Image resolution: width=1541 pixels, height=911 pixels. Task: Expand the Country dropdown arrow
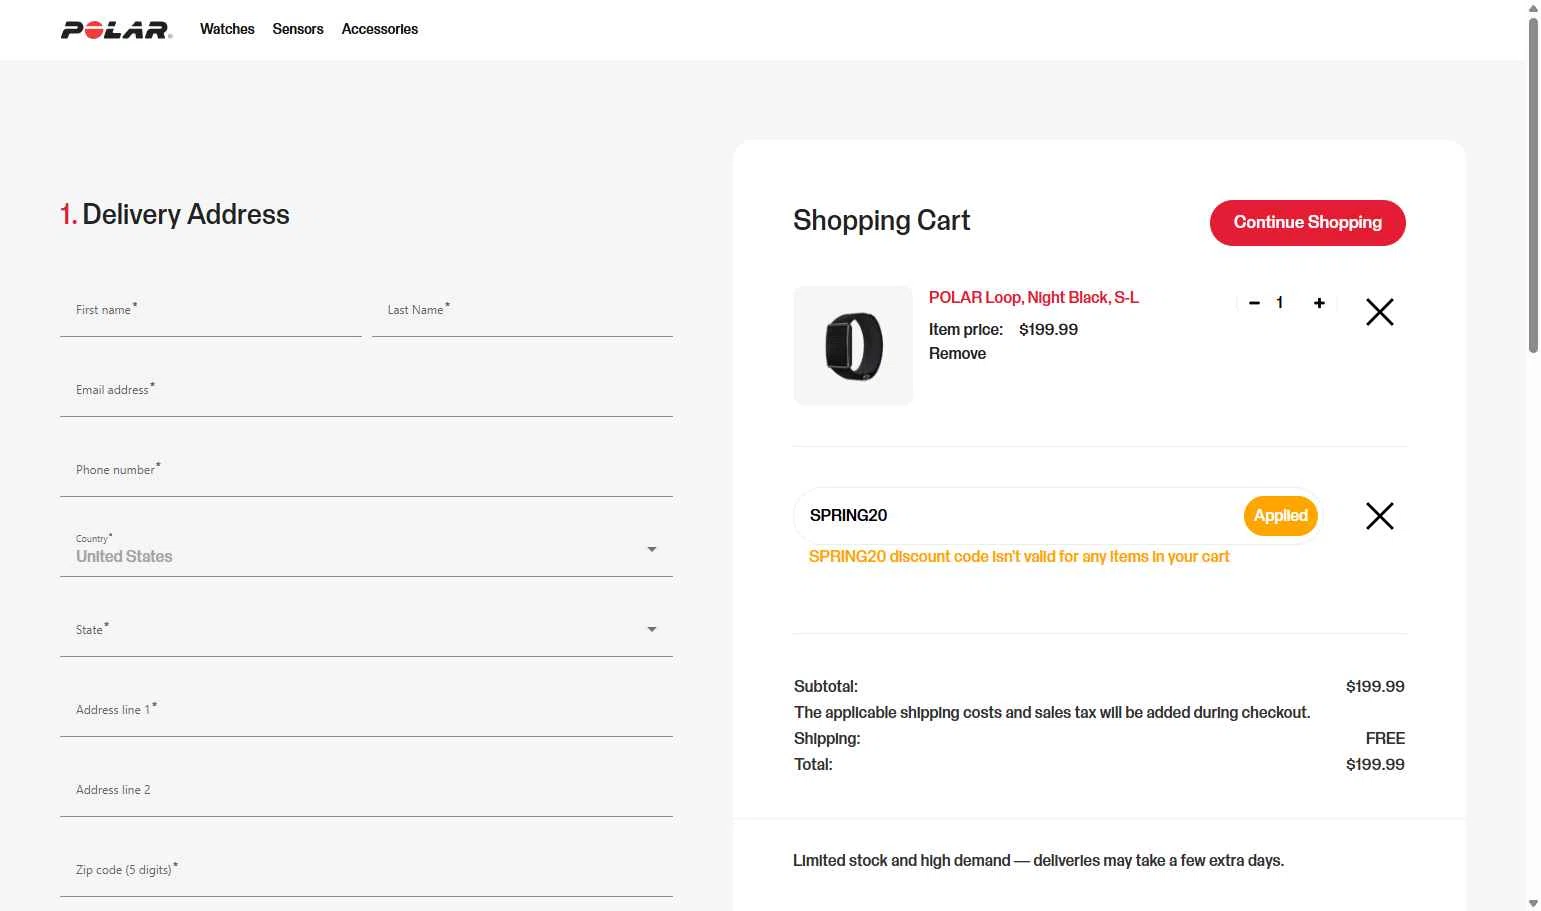point(652,549)
